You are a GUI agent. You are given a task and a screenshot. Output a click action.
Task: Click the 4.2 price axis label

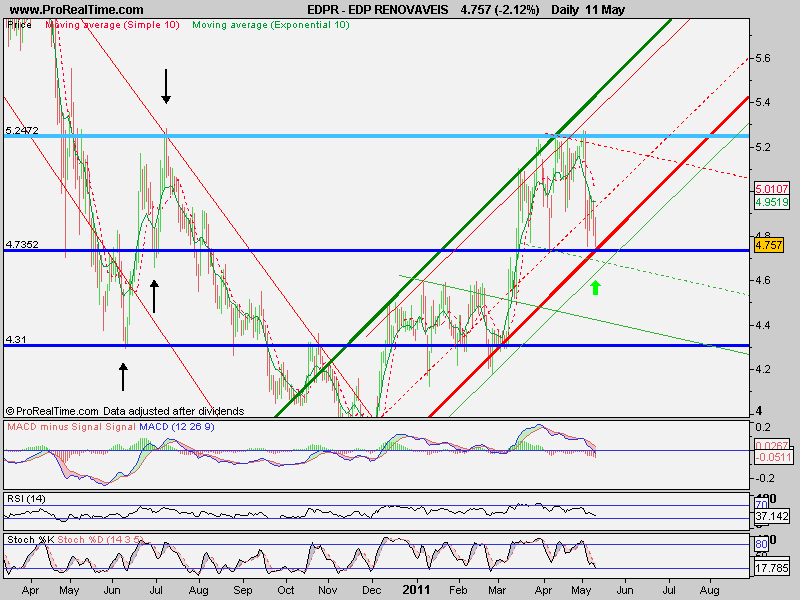[763, 369]
